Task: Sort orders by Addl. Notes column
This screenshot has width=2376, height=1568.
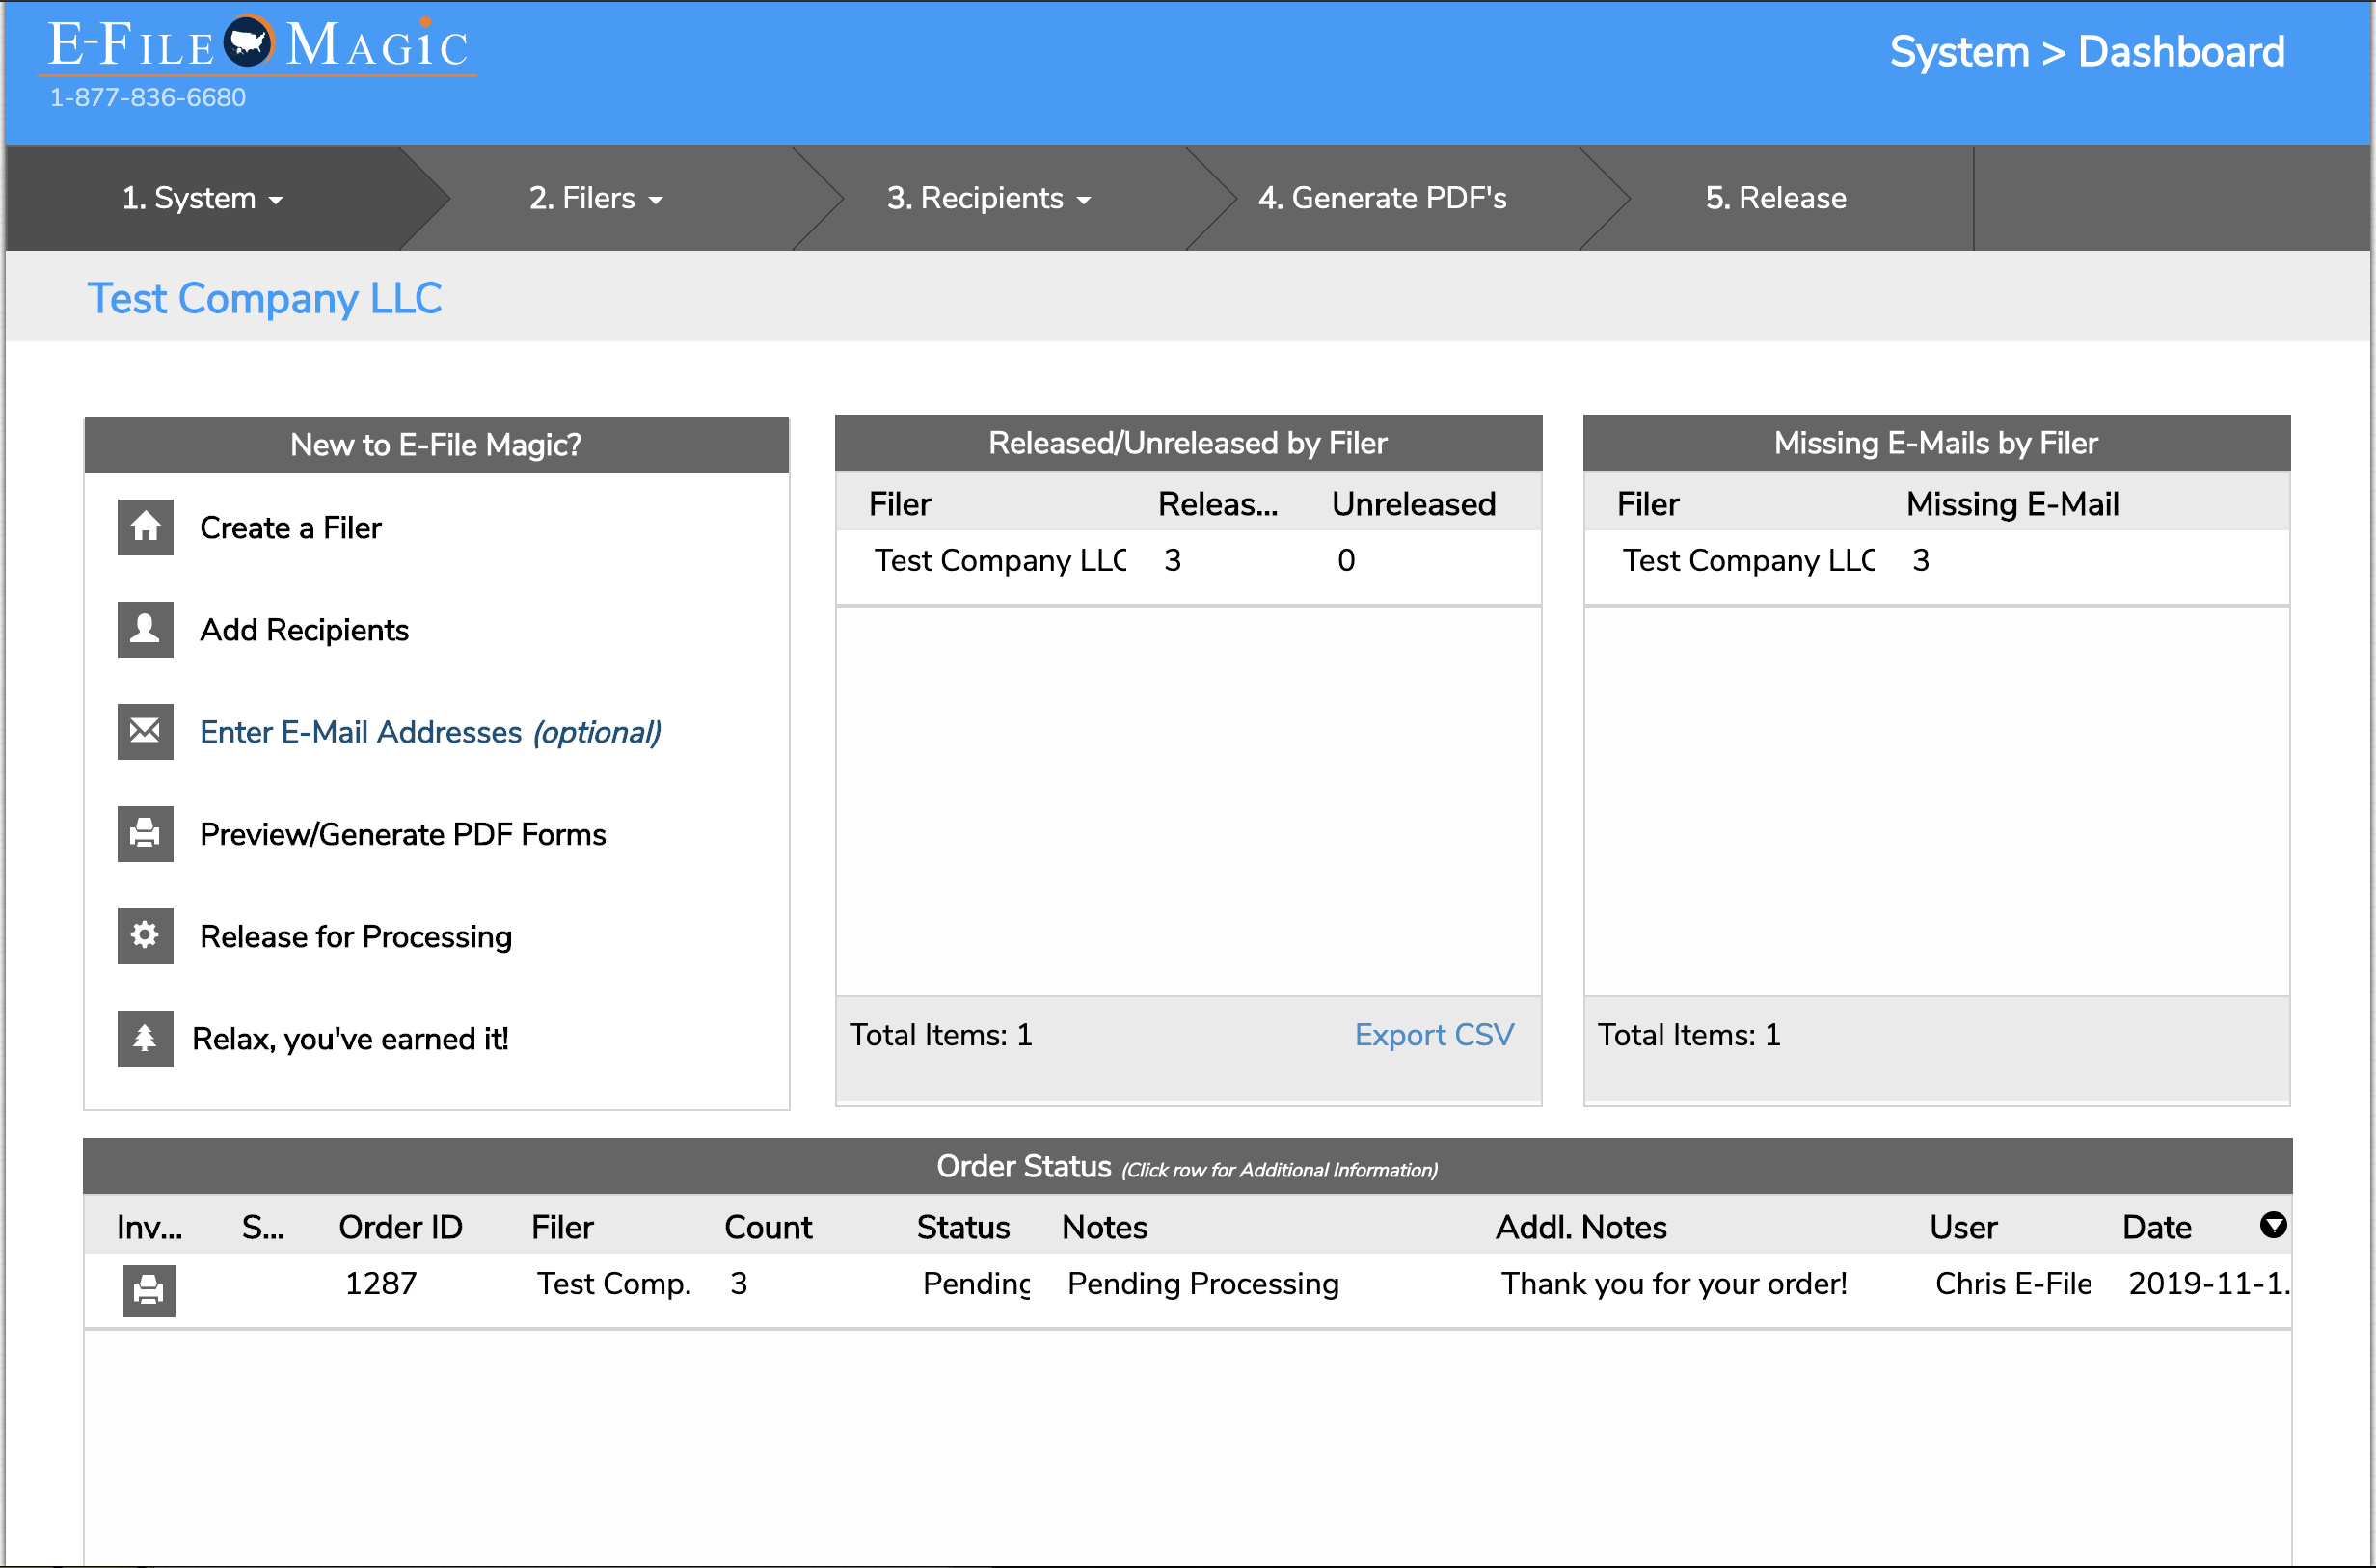Action: [x=1581, y=1226]
